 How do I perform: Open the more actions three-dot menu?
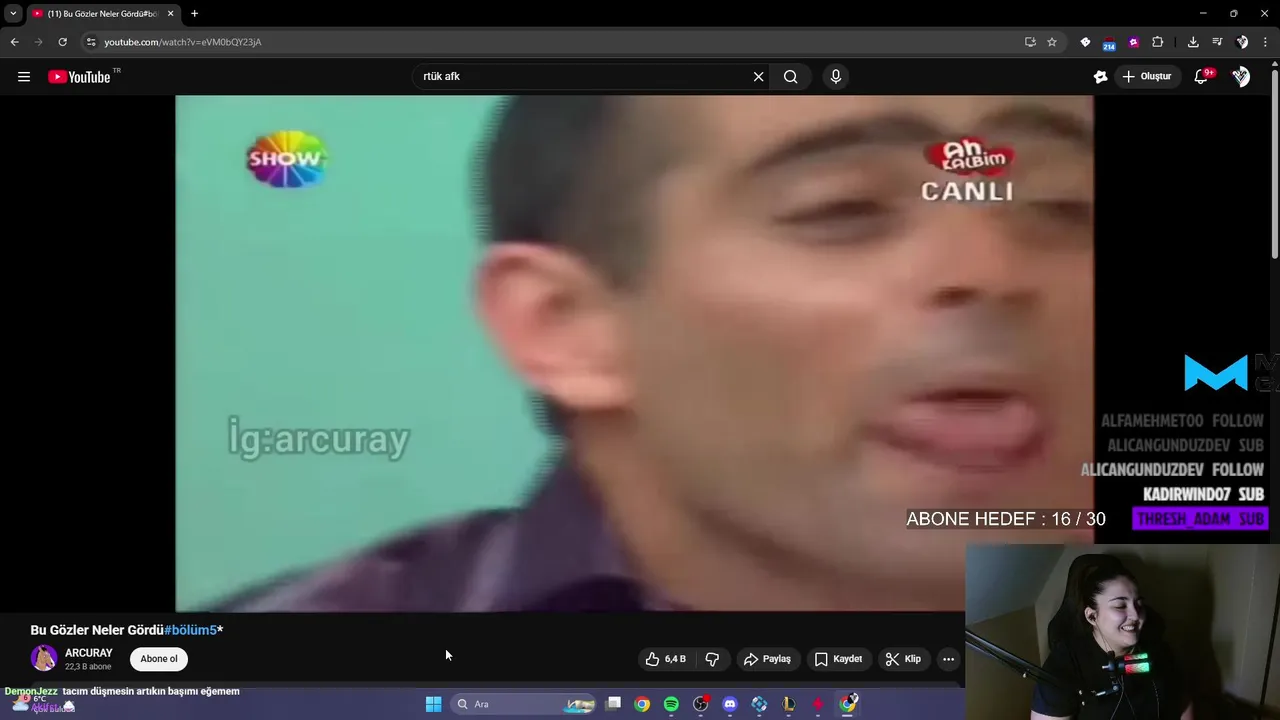[x=948, y=659]
